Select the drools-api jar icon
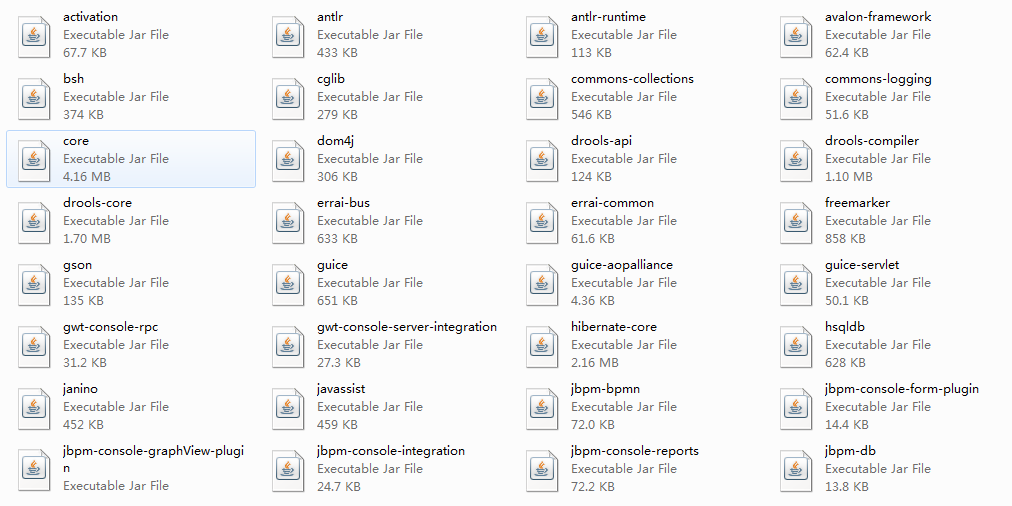The width and height of the screenshot is (1012, 506). [x=542, y=160]
